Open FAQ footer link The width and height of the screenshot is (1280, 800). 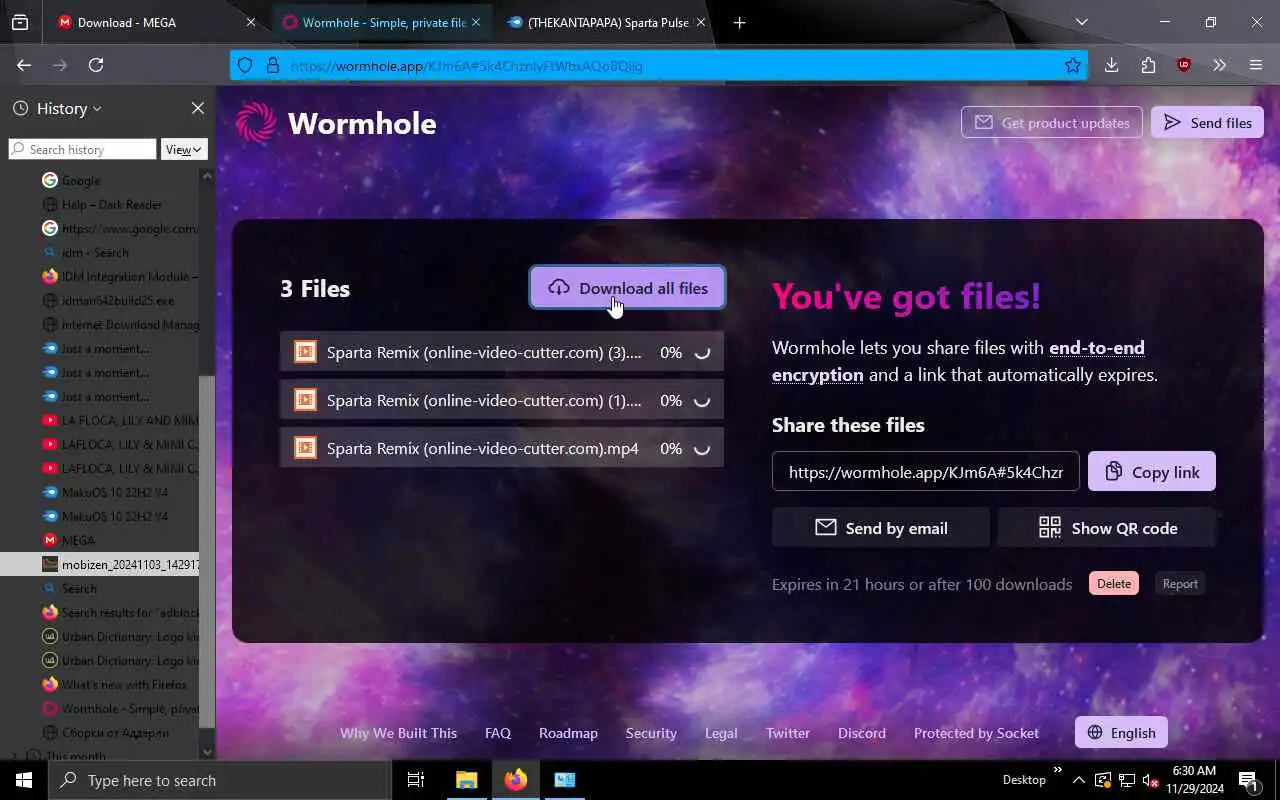click(x=498, y=733)
